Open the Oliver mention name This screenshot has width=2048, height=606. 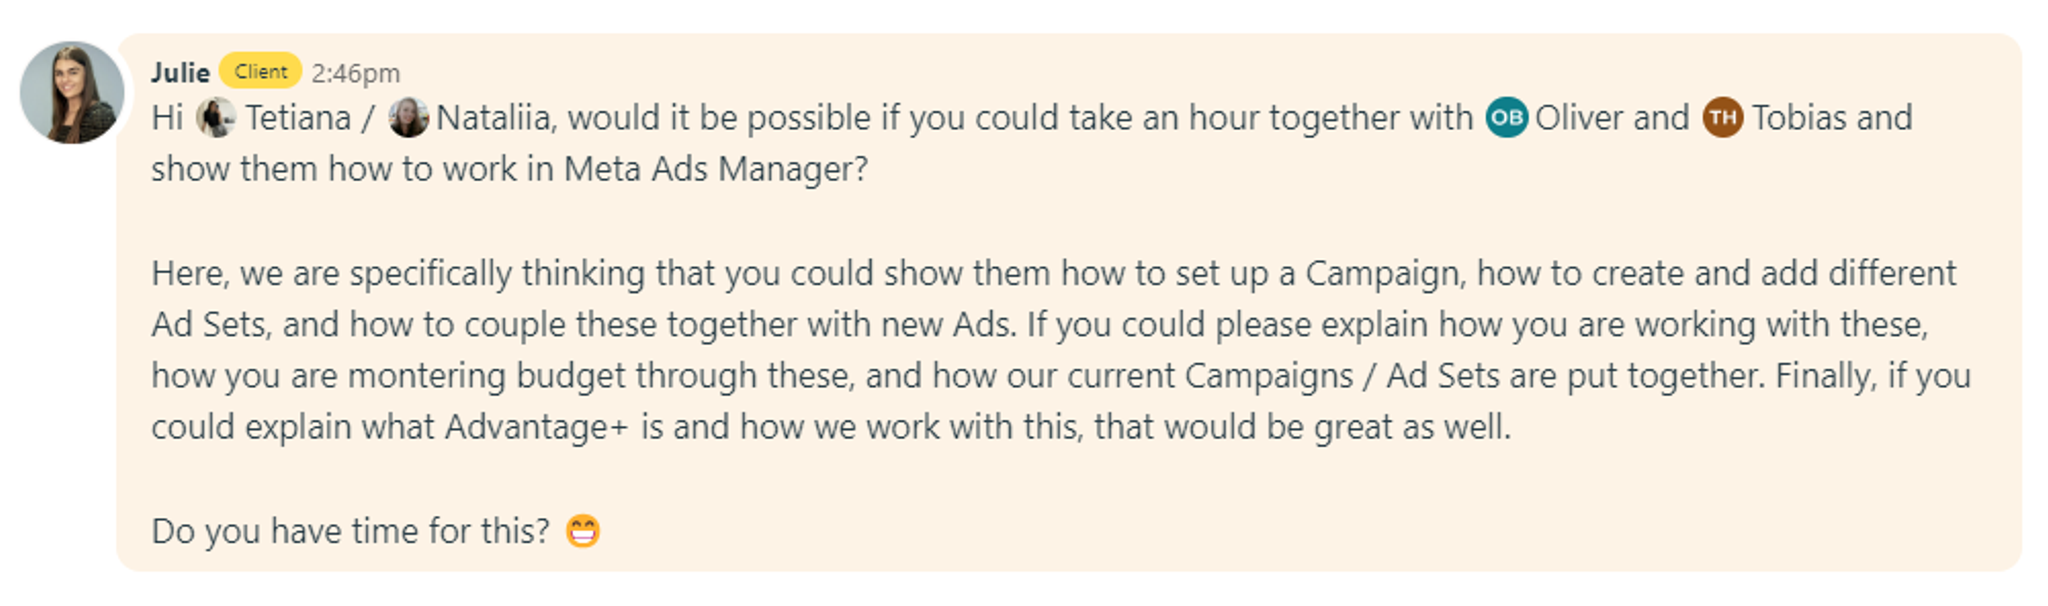point(1579,118)
